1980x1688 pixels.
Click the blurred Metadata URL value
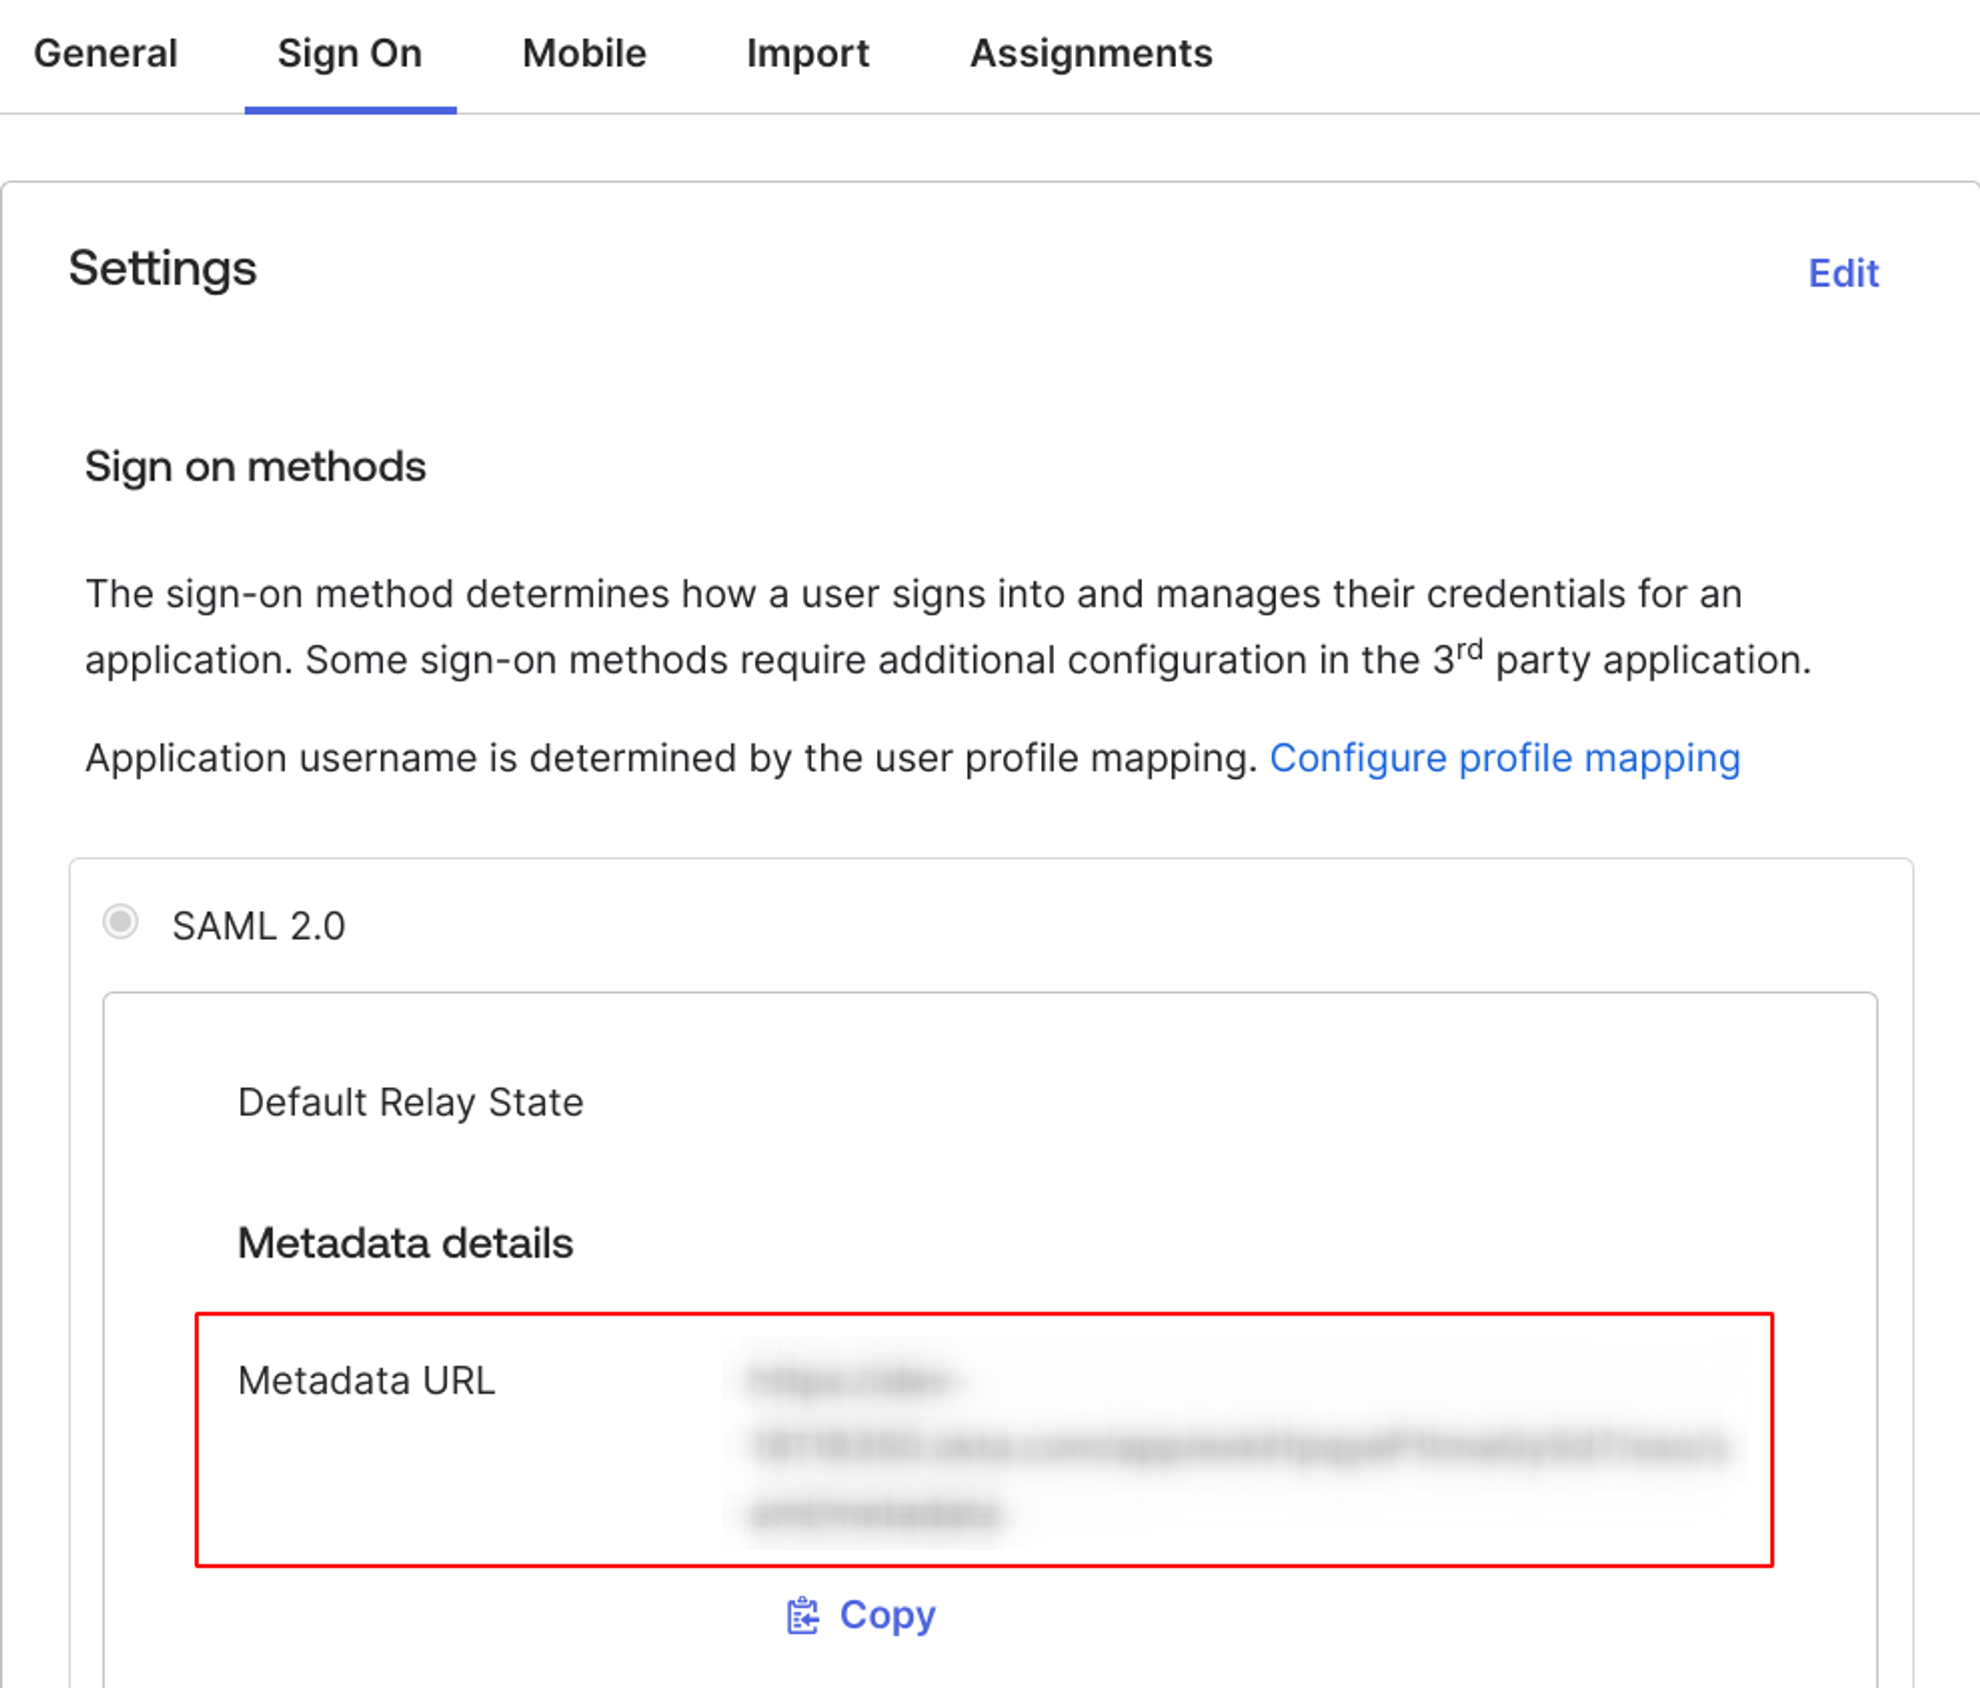1238,1446
